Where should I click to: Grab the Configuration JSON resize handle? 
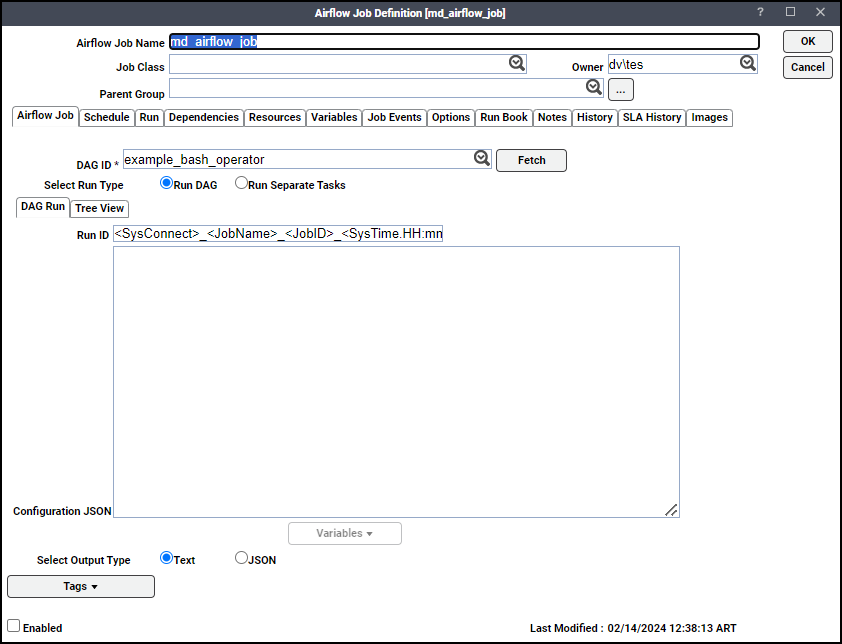(x=671, y=510)
